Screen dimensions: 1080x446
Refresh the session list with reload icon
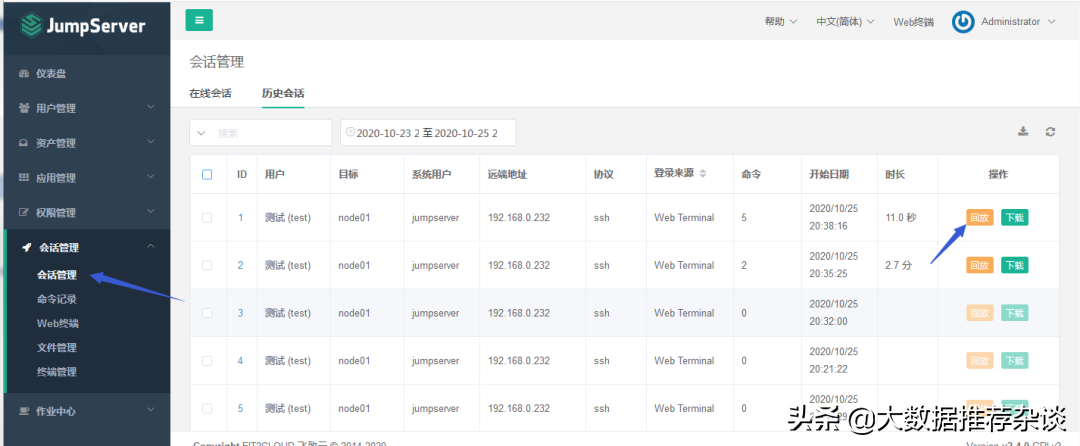pyautogui.click(x=1050, y=132)
